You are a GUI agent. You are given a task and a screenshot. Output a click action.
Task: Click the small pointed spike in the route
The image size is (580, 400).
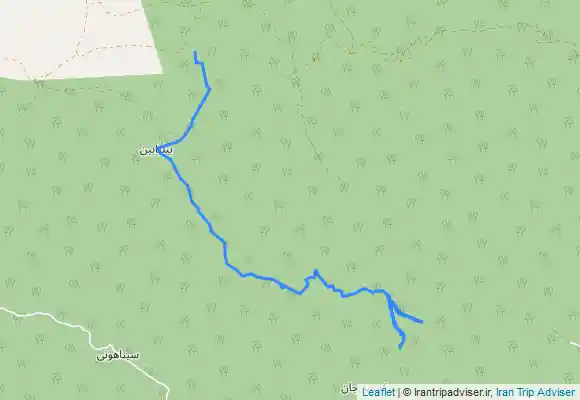316,271
